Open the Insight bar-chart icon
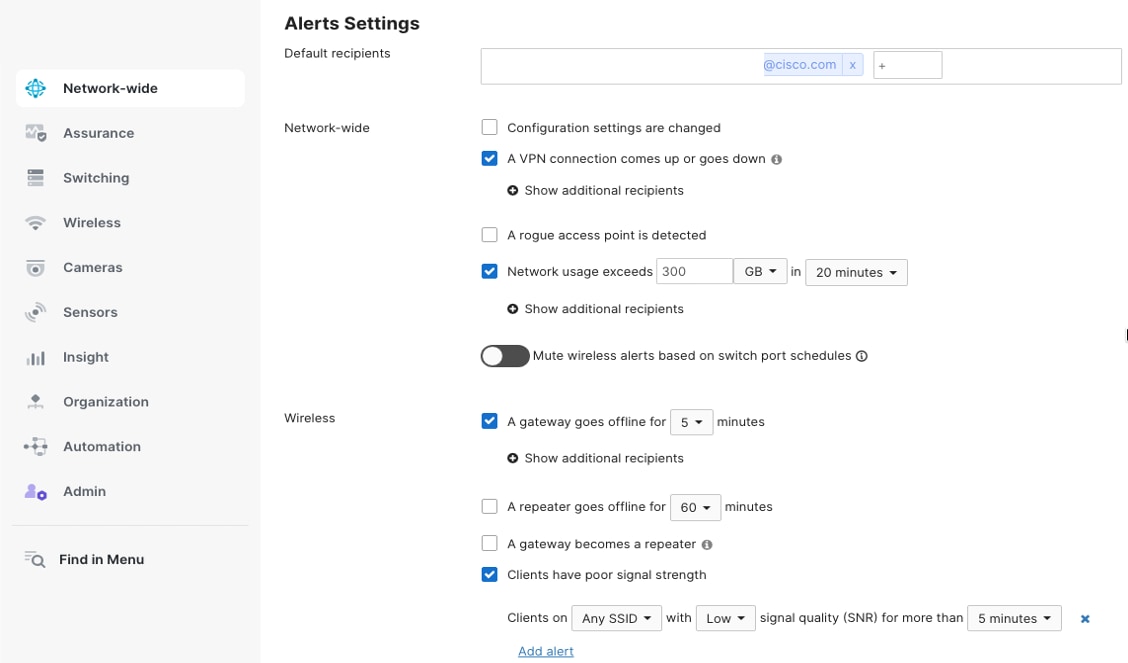 [36, 357]
